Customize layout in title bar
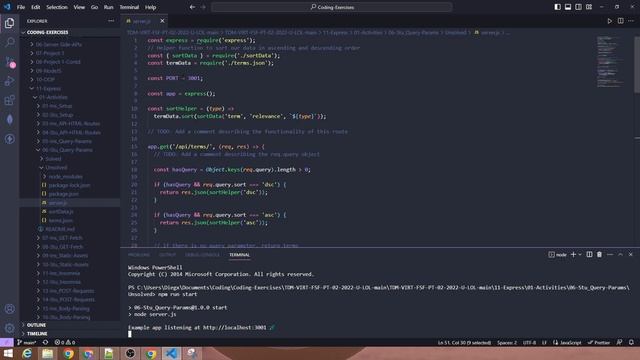The height and width of the screenshot is (360, 640). coord(589,7)
